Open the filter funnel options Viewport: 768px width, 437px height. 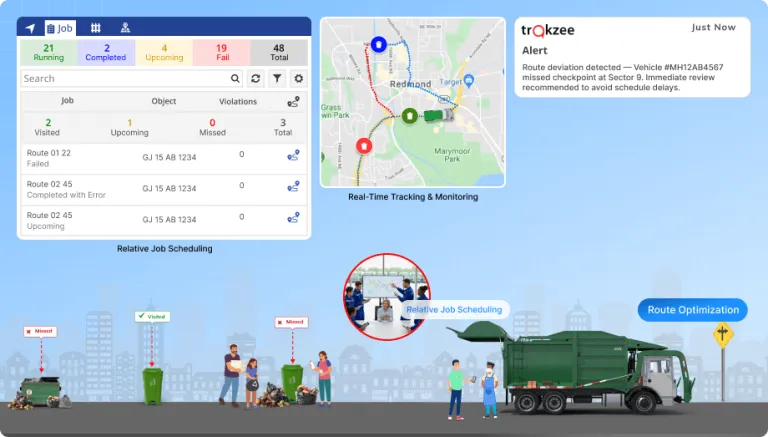tap(277, 78)
